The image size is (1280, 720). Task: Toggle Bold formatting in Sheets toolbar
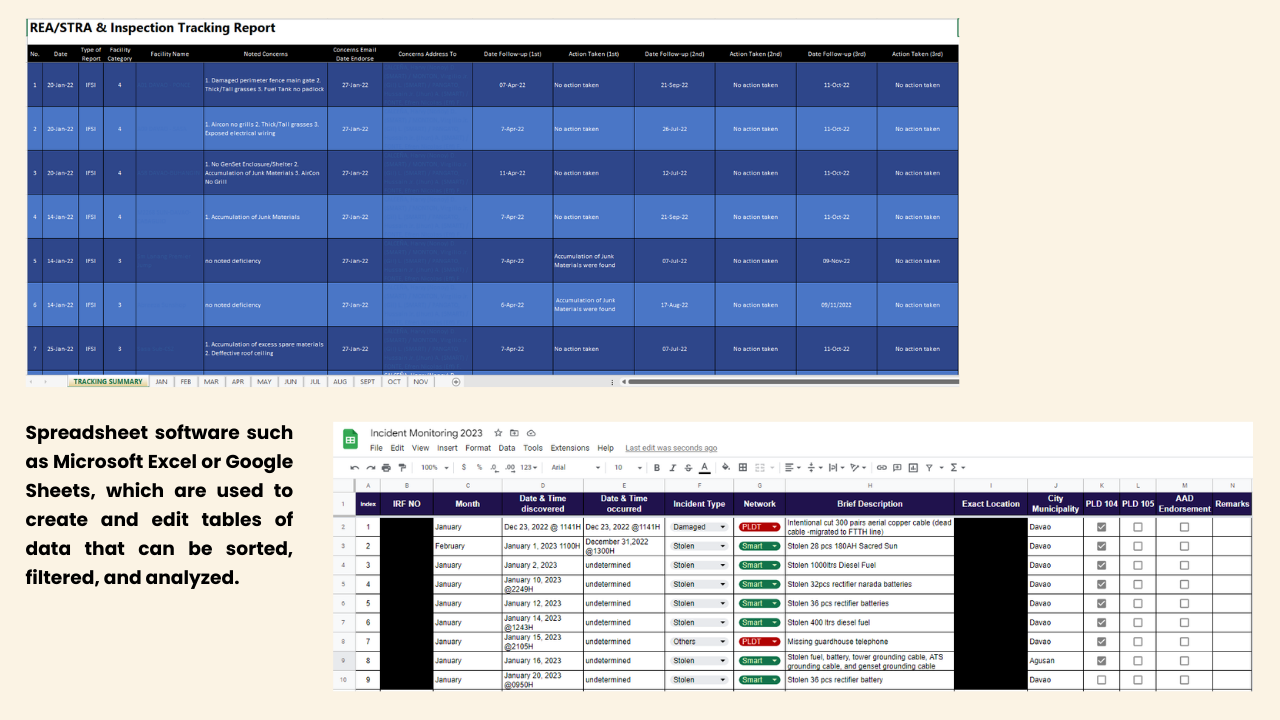coord(657,467)
